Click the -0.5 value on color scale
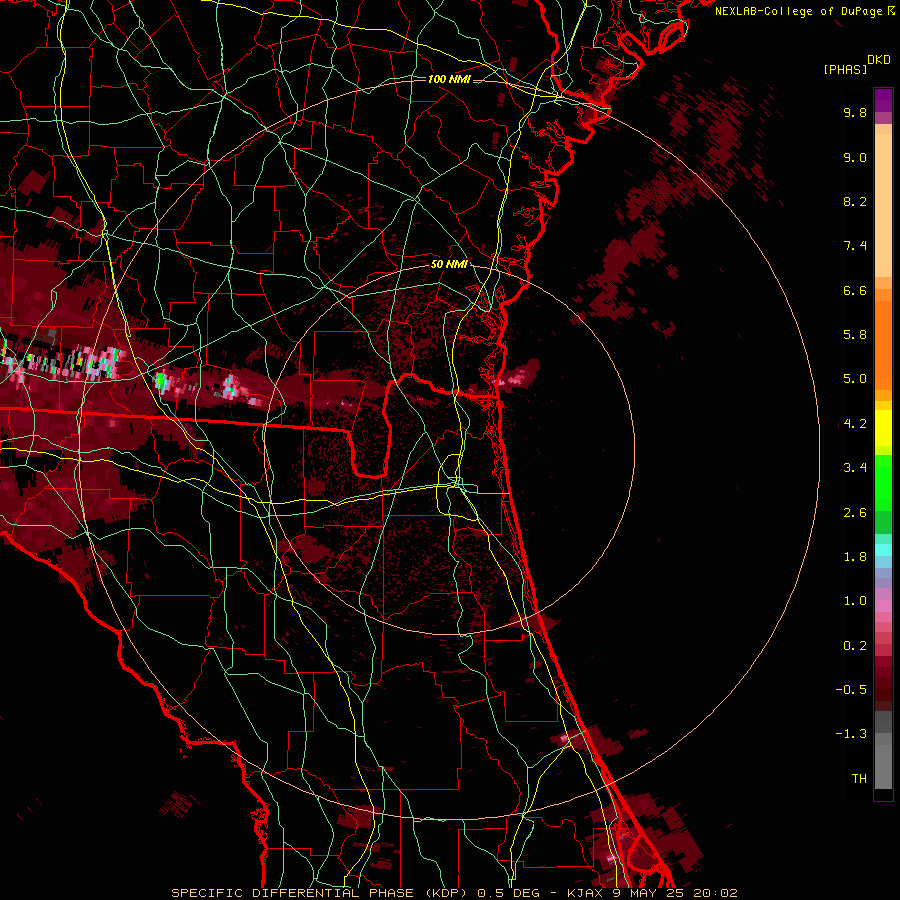900x900 pixels. [851, 690]
